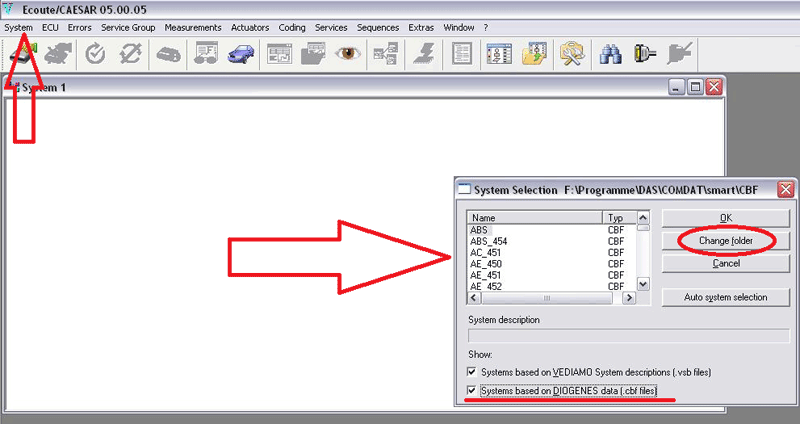The image size is (800, 424).
Task: Click the document list toolbar icon
Action: point(461,54)
